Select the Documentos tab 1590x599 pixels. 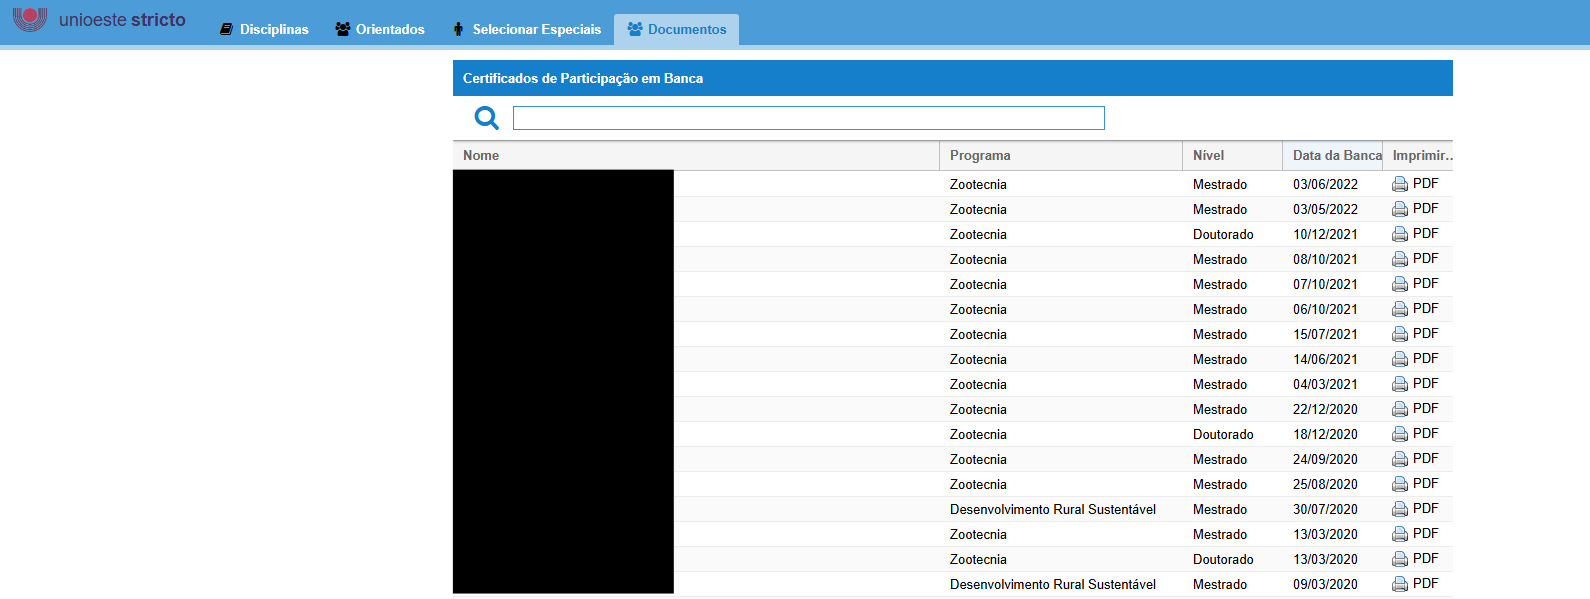click(x=677, y=29)
